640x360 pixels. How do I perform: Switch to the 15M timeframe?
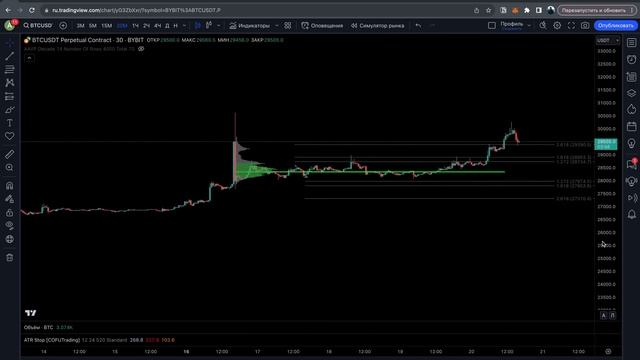coord(107,25)
